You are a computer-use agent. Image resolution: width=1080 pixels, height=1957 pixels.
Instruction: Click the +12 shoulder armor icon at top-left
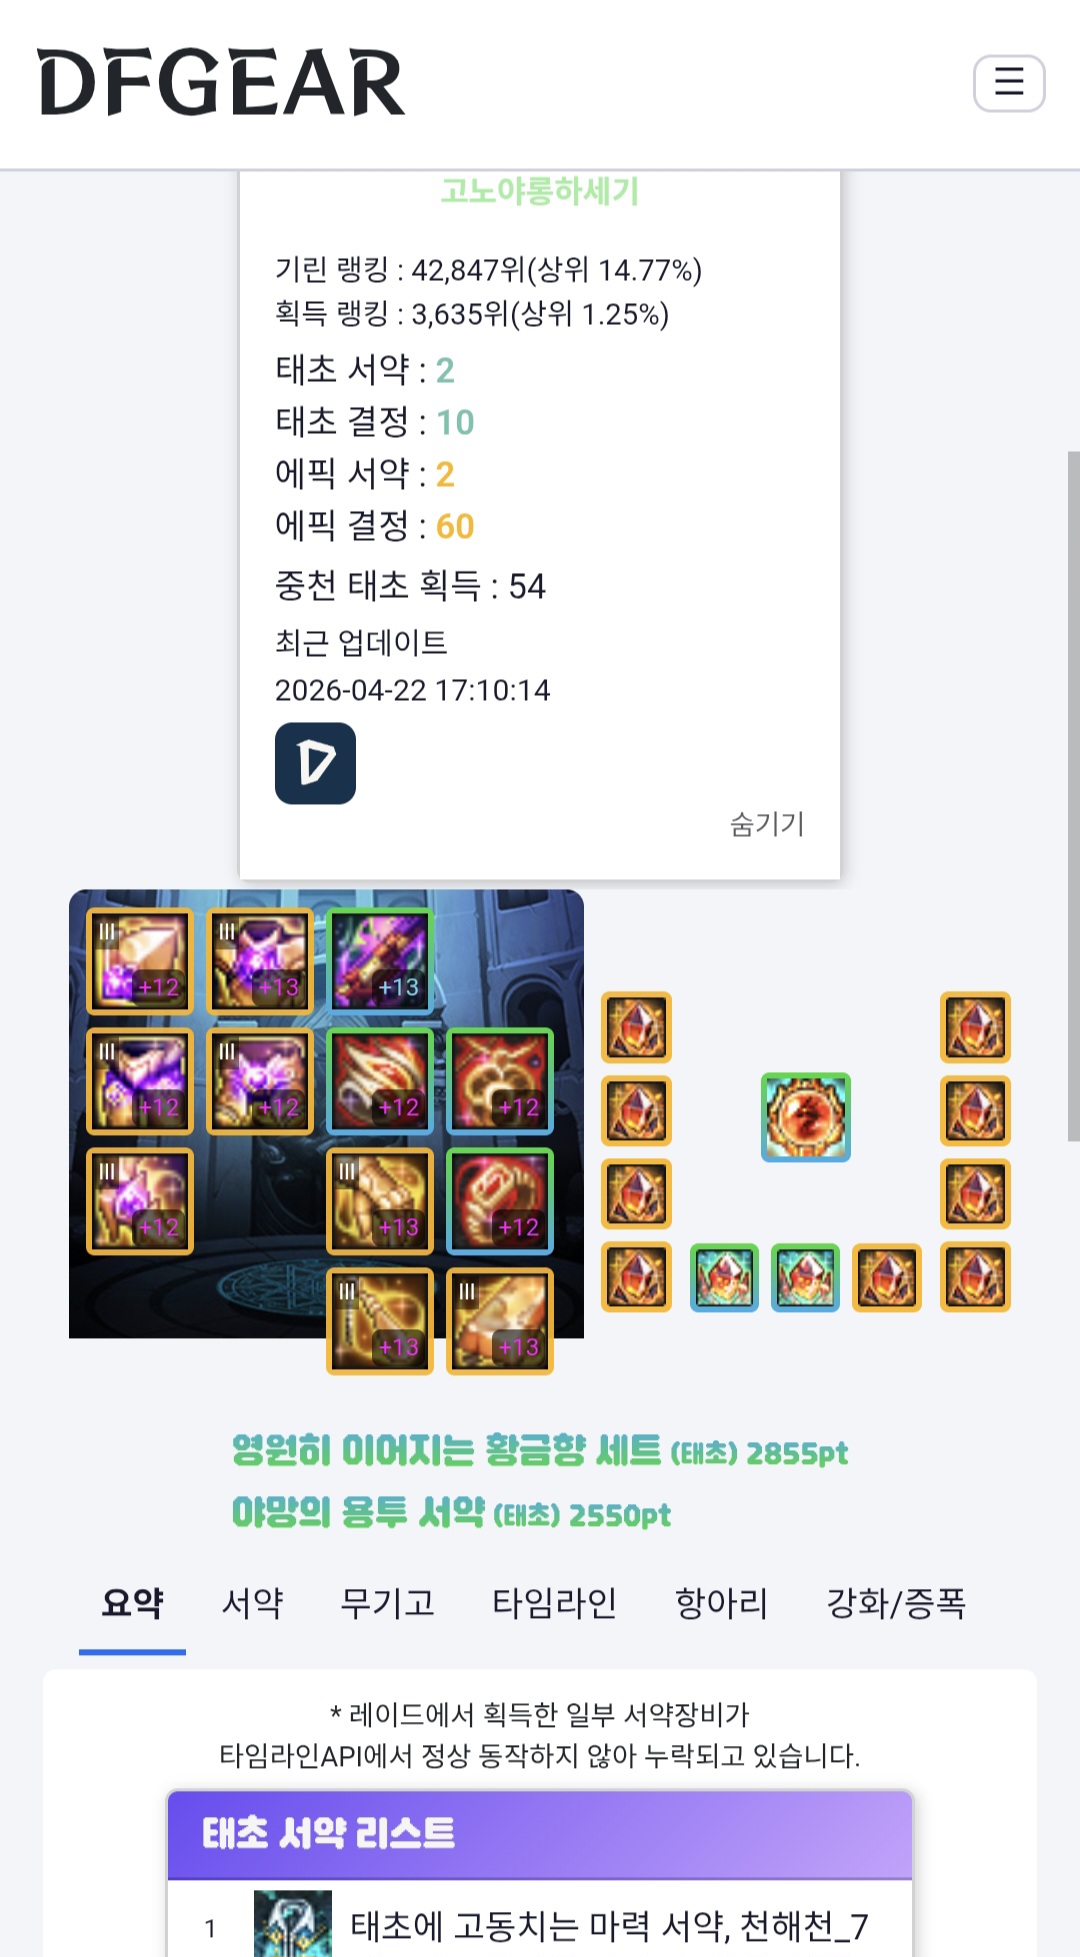pyautogui.click(x=140, y=962)
